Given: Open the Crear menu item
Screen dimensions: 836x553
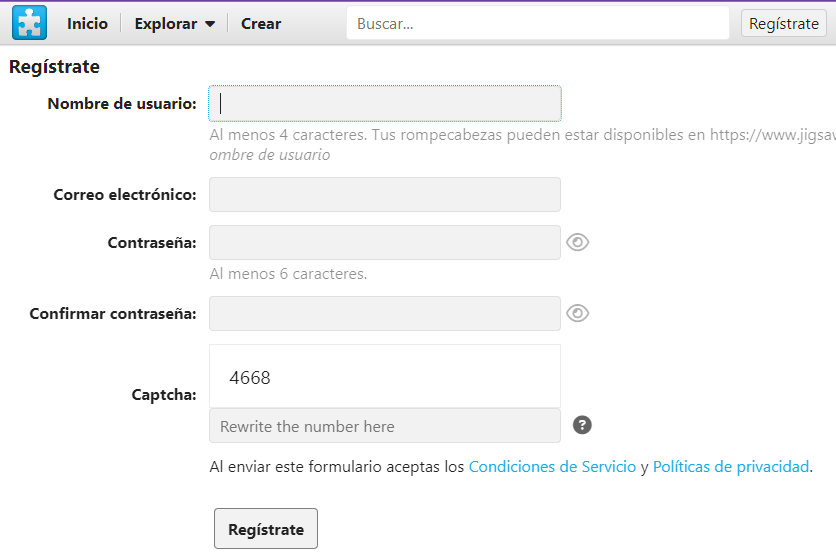Looking at the screenshot, I should point(261,24).
